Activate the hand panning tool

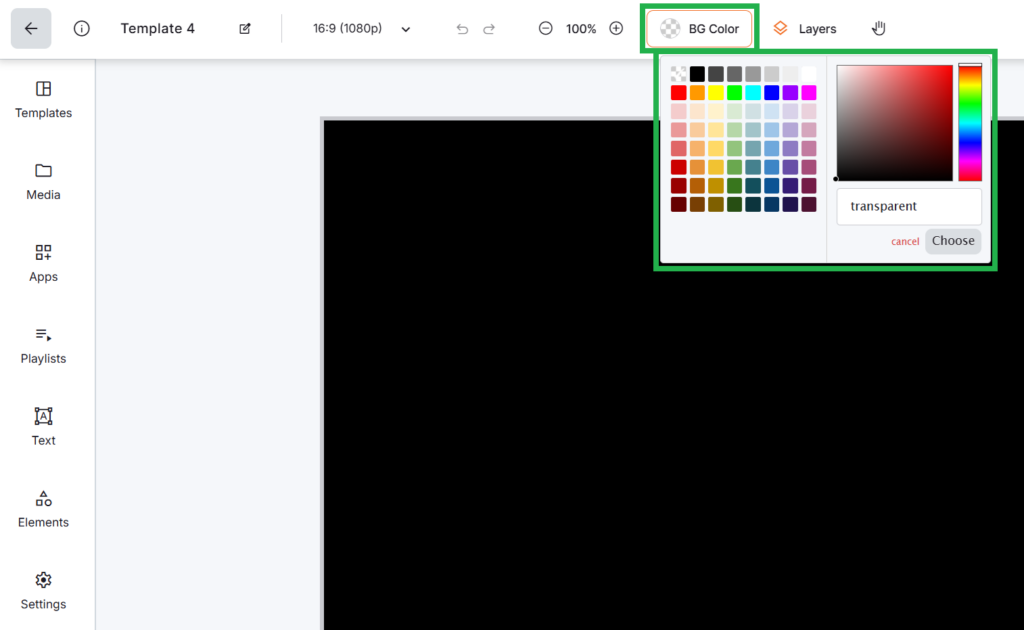[878, 28]
